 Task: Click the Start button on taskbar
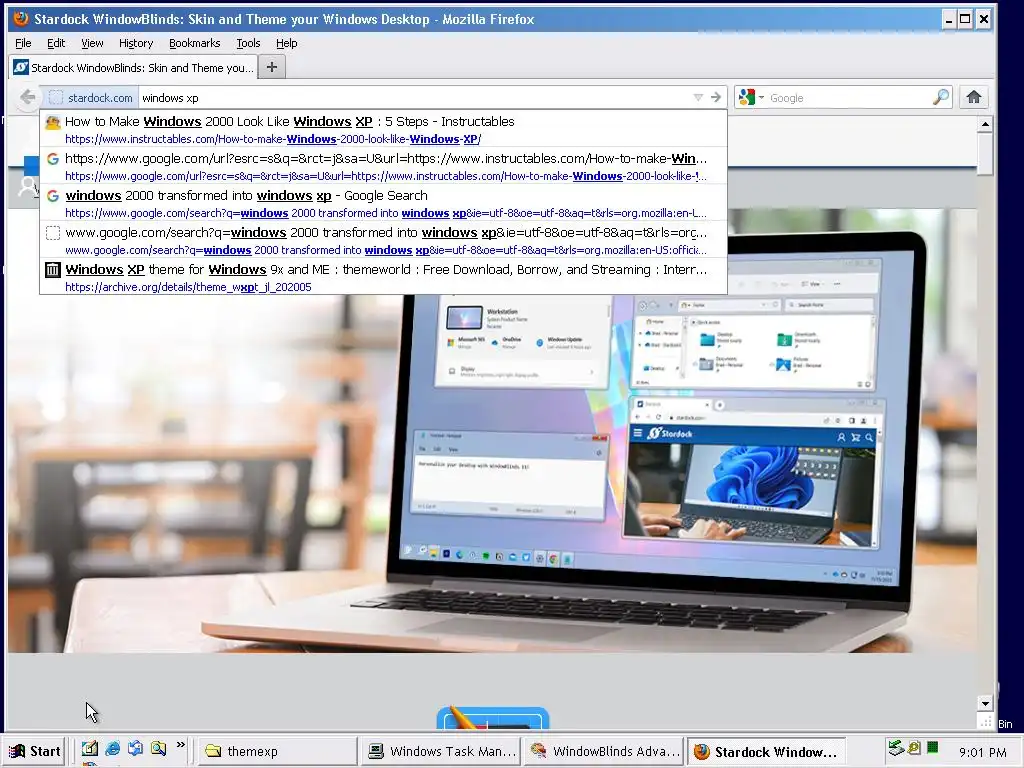(36, 751)
